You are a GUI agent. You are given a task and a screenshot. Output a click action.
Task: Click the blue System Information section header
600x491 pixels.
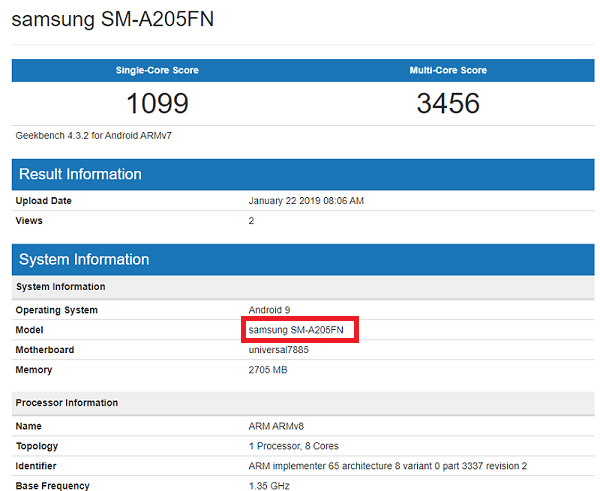(84, 260)
